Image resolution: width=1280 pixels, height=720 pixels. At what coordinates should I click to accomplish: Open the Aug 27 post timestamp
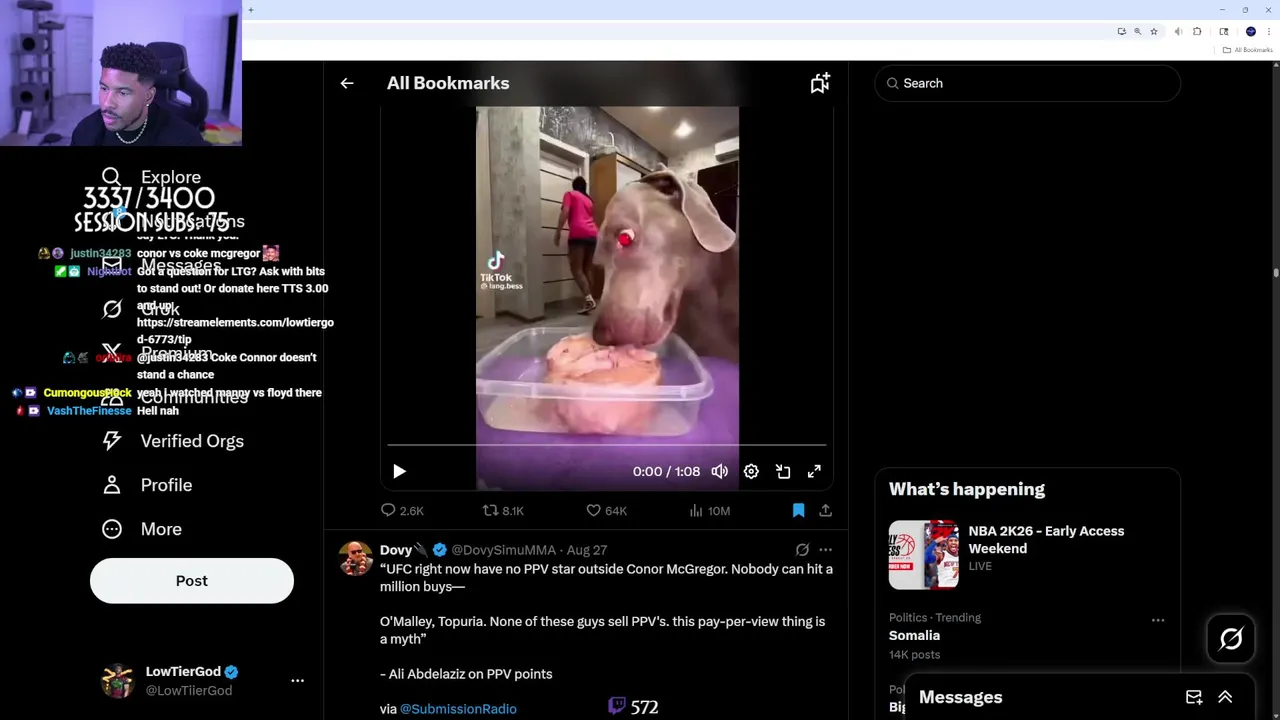point(587,550)
